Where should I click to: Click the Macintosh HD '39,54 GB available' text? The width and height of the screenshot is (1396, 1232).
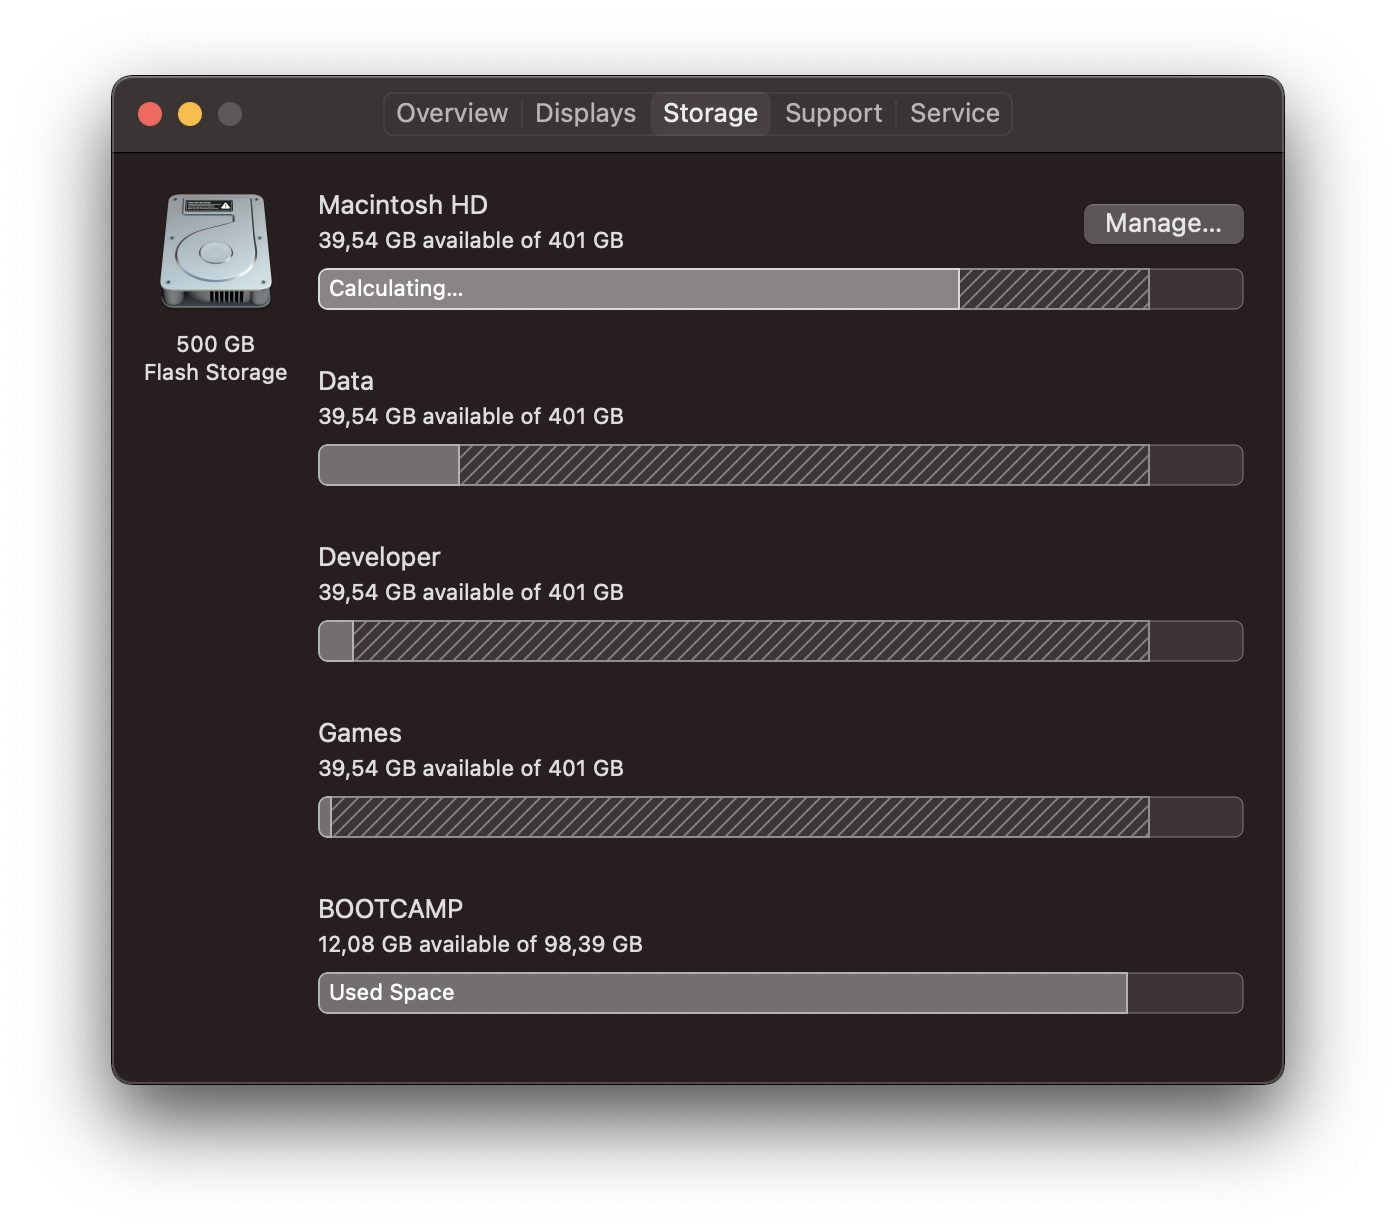[471, 240]
